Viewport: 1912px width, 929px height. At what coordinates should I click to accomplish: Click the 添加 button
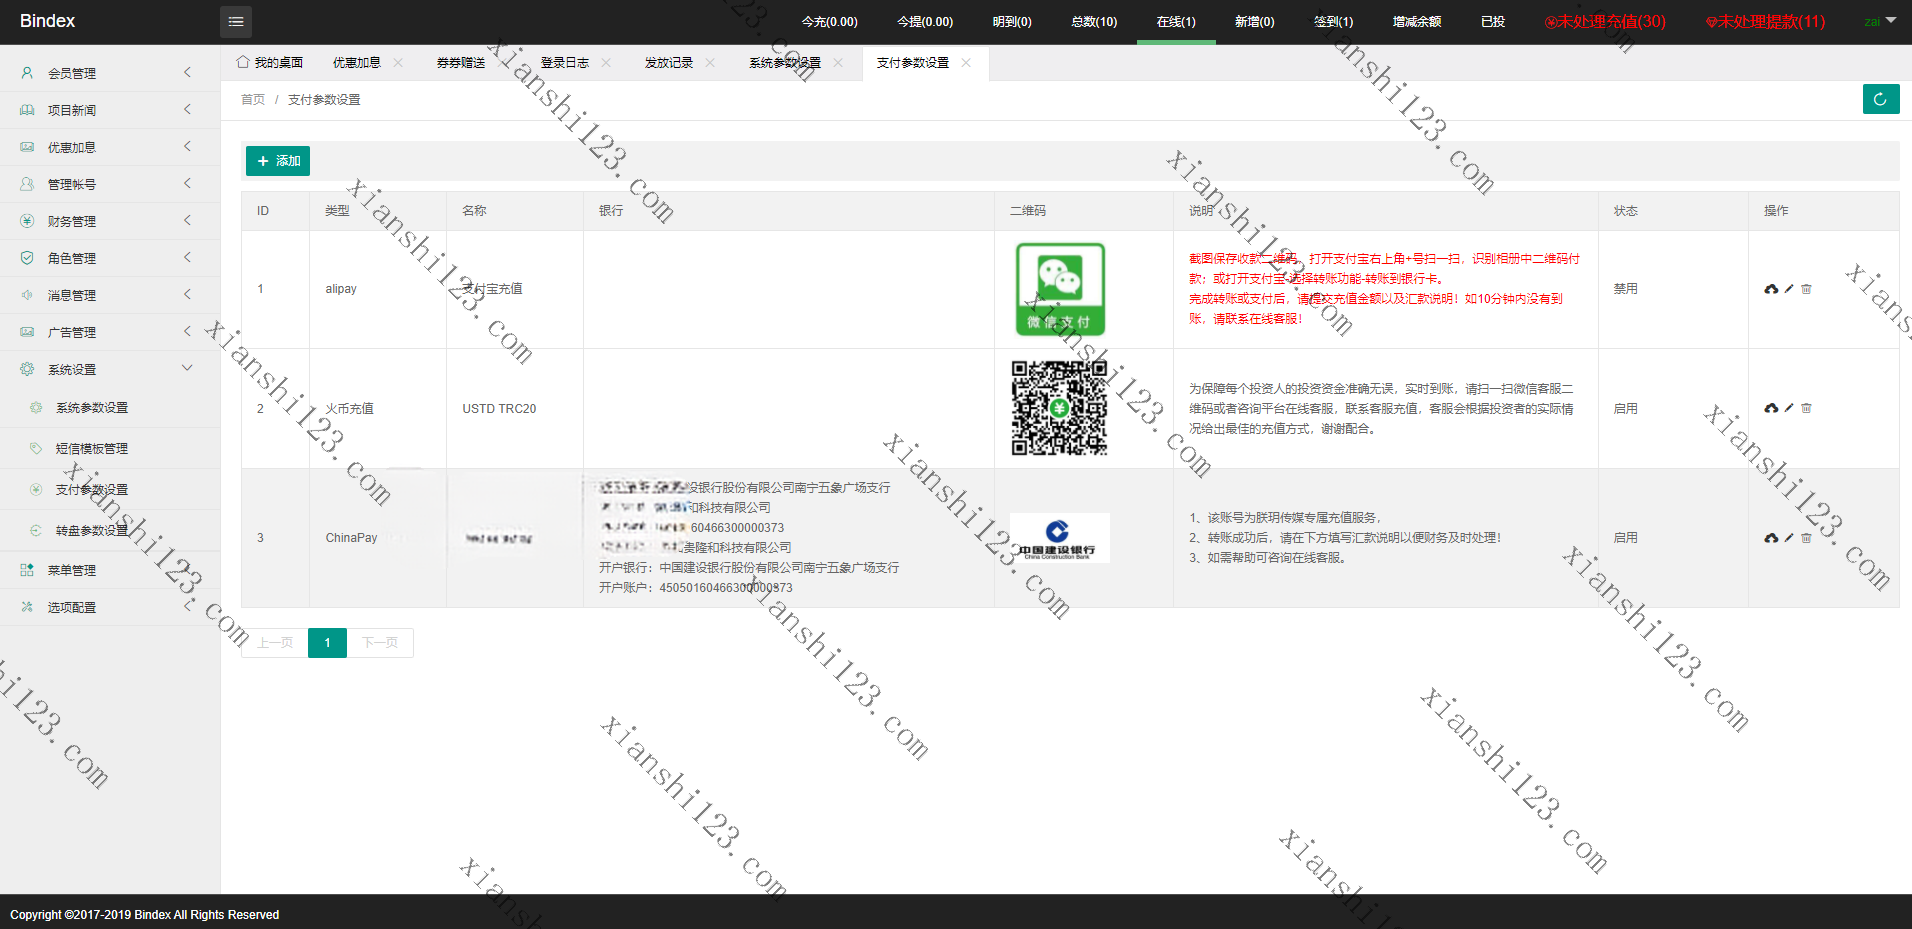pos(278,161)
